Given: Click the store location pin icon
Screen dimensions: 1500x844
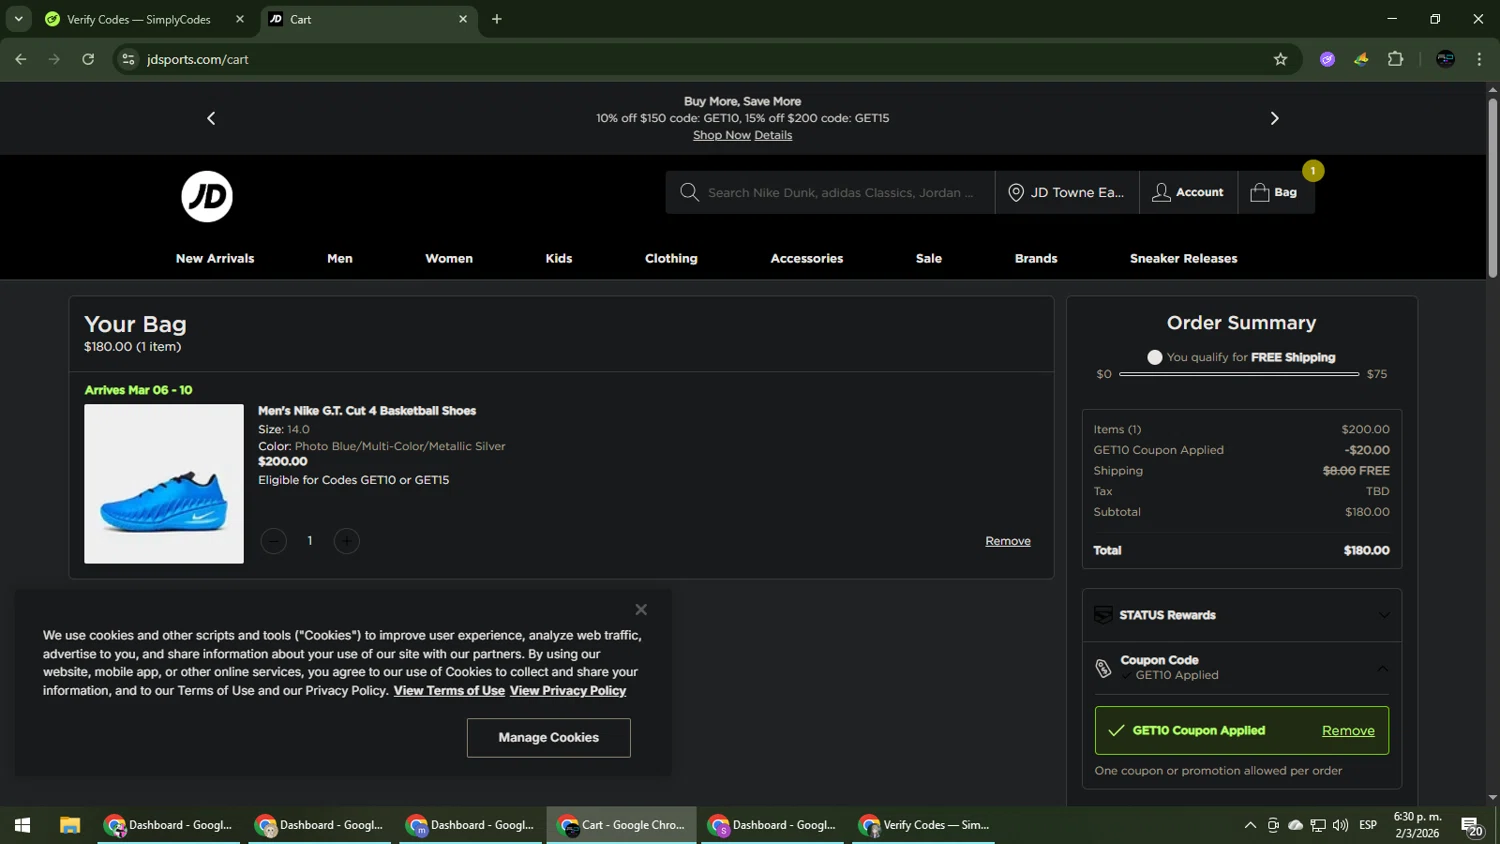Looking at the screenshot, I should [x=1016, y=192].
